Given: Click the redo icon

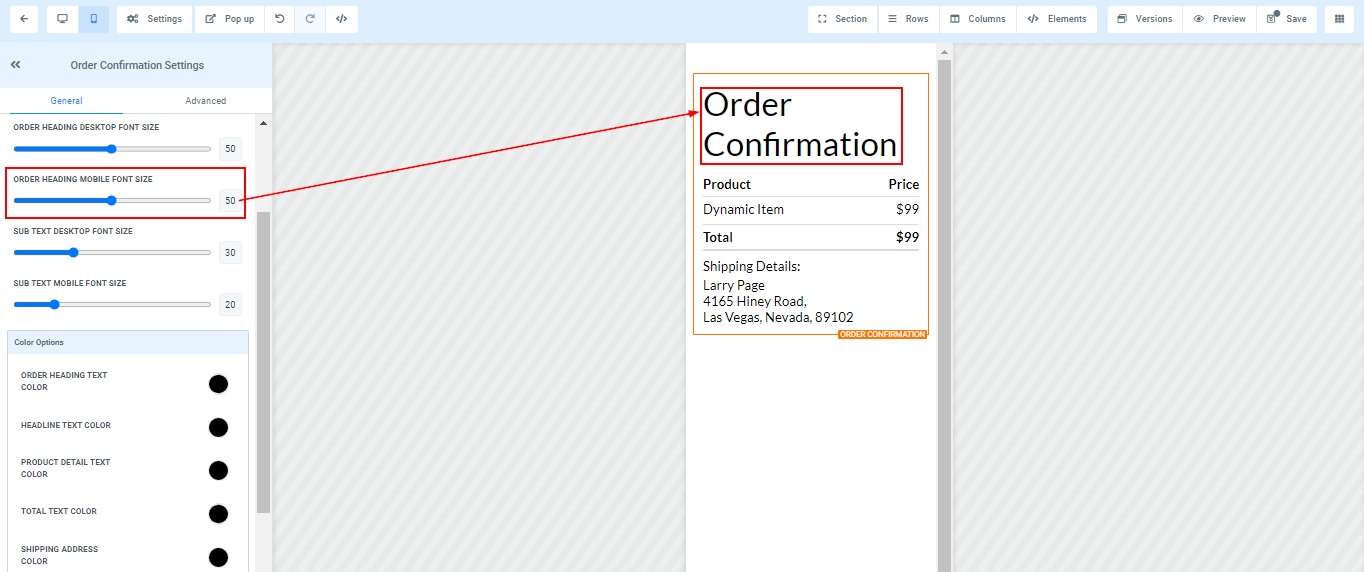Looking at the screenshot, I should 310,19.
